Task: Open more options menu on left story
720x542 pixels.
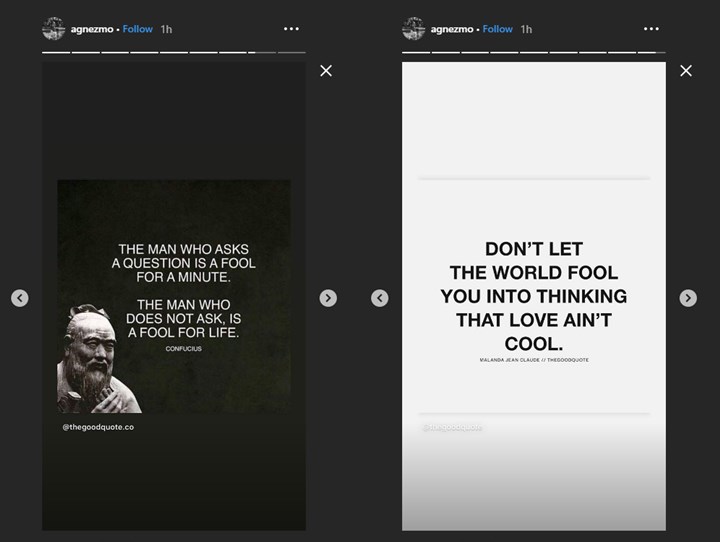Action: tap(291, 28)
